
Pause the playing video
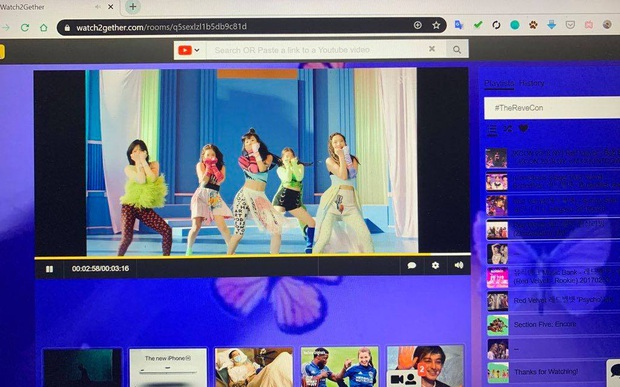tap(49, 269)
